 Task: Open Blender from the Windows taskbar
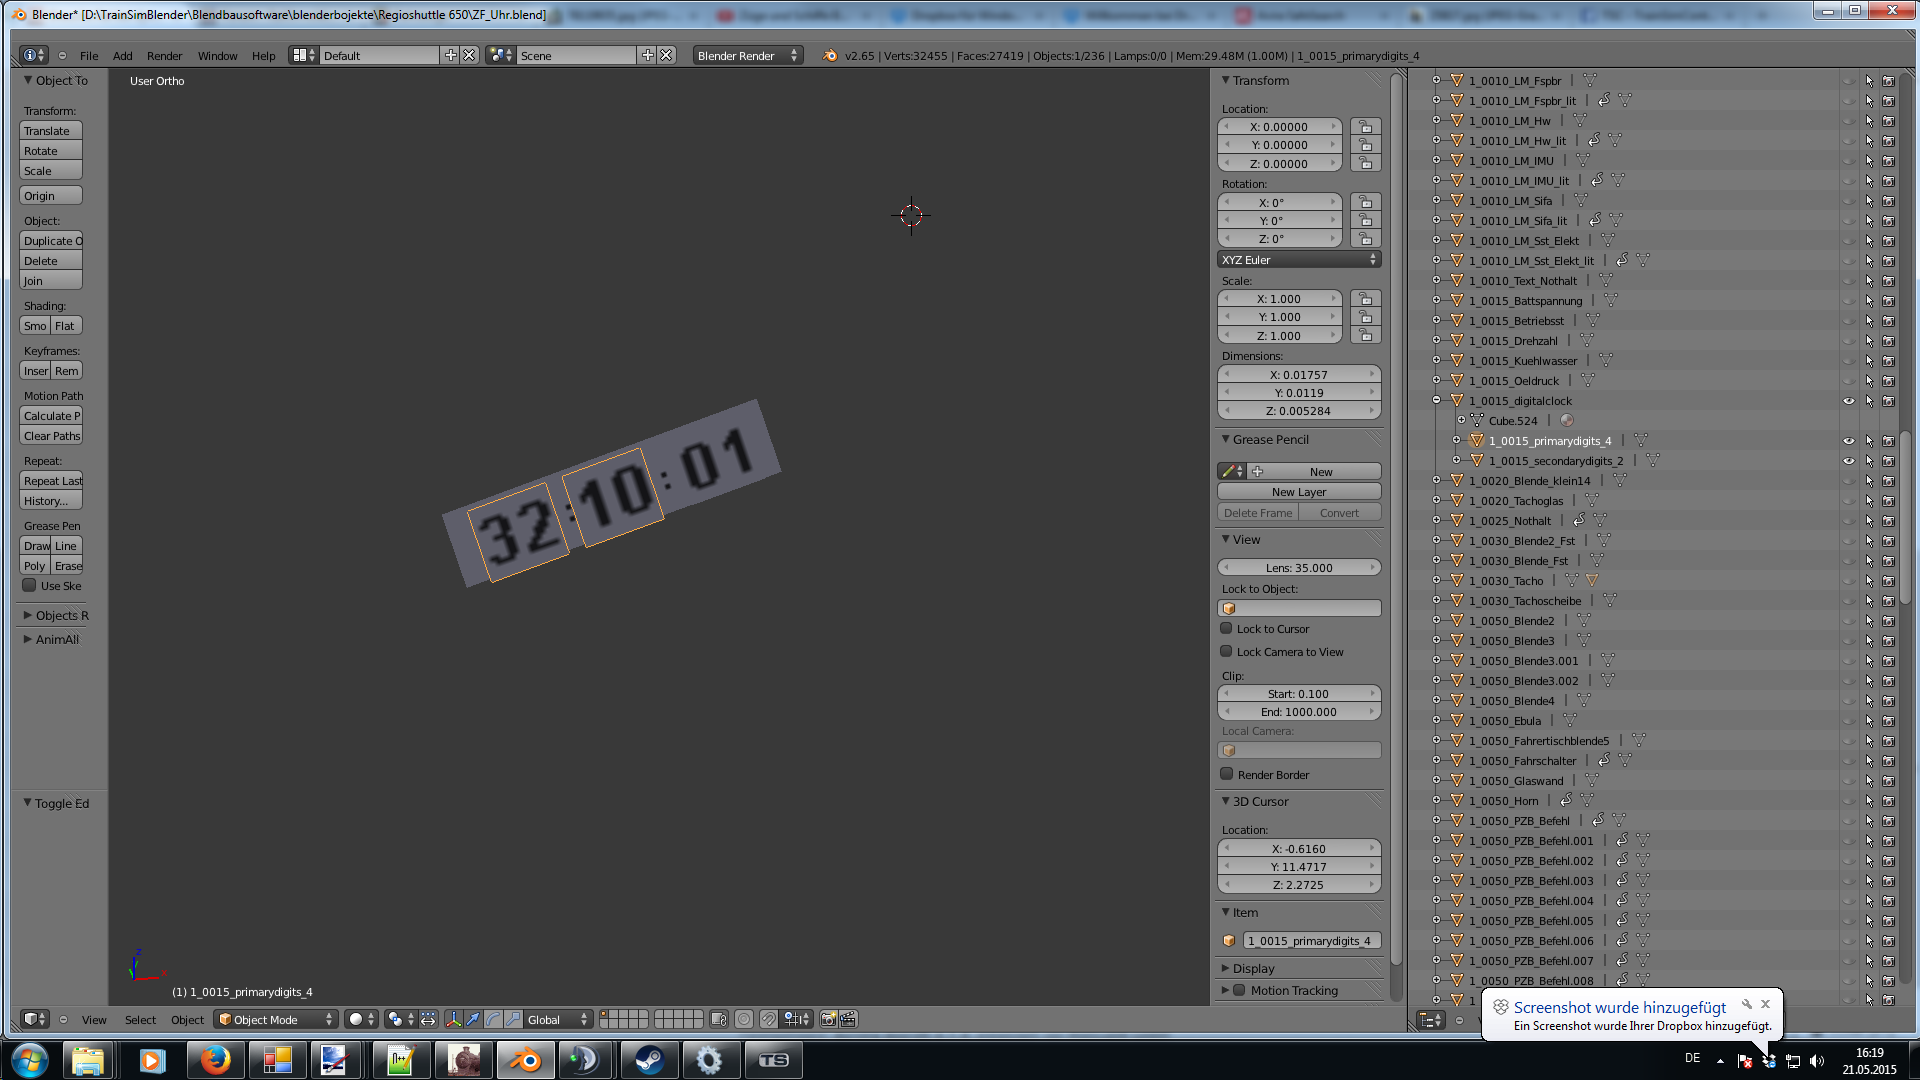point(524,1060)
